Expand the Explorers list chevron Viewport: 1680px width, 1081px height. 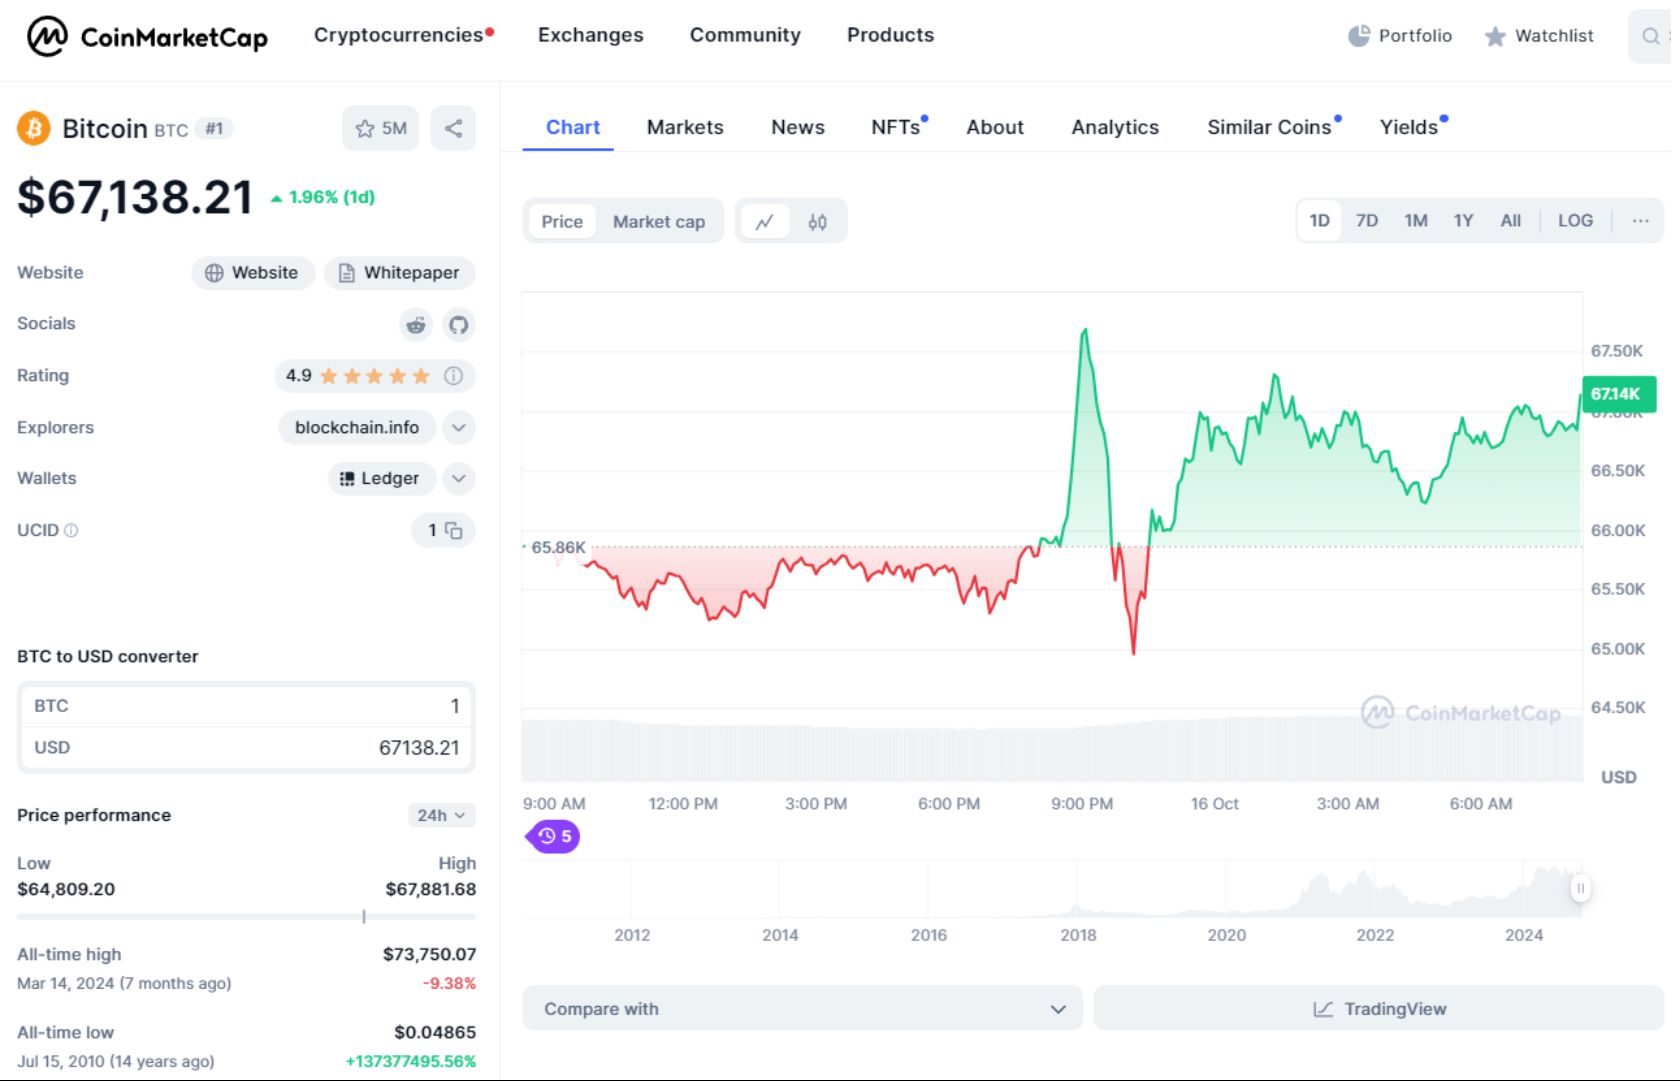458,427
